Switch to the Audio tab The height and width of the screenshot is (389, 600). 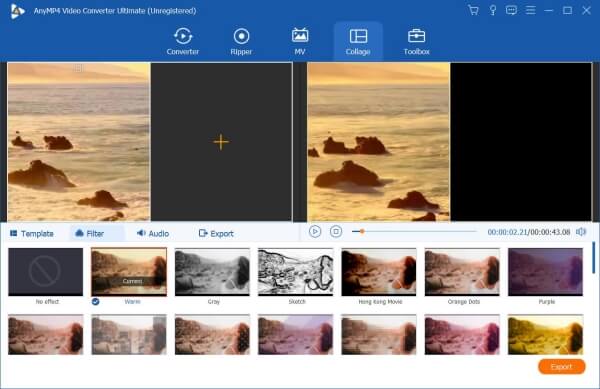[x=153, y=233]
